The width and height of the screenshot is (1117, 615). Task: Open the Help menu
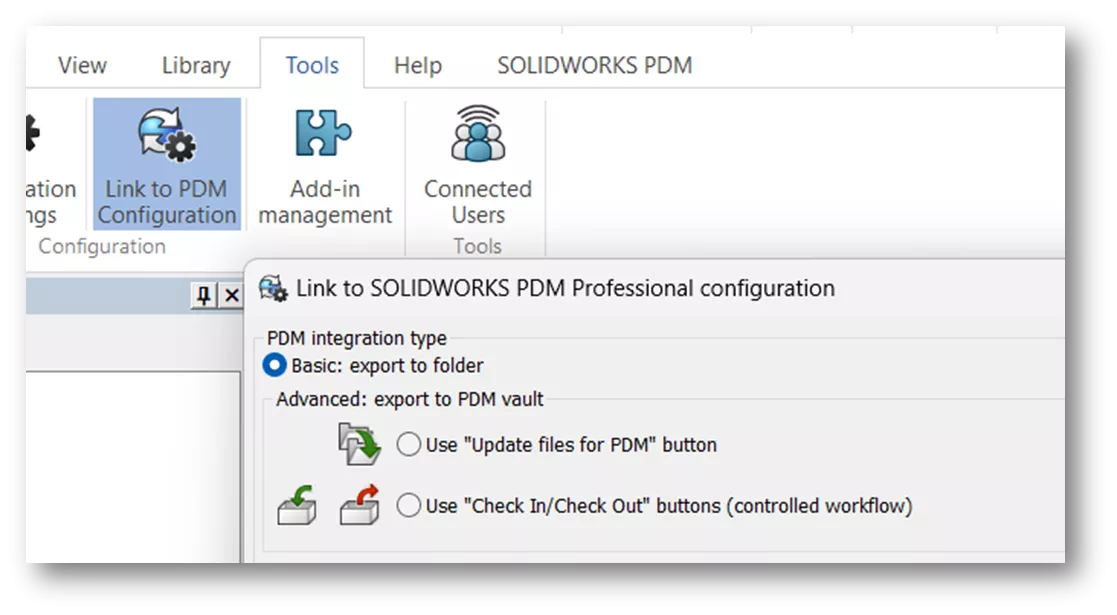(x=416, y=65)
